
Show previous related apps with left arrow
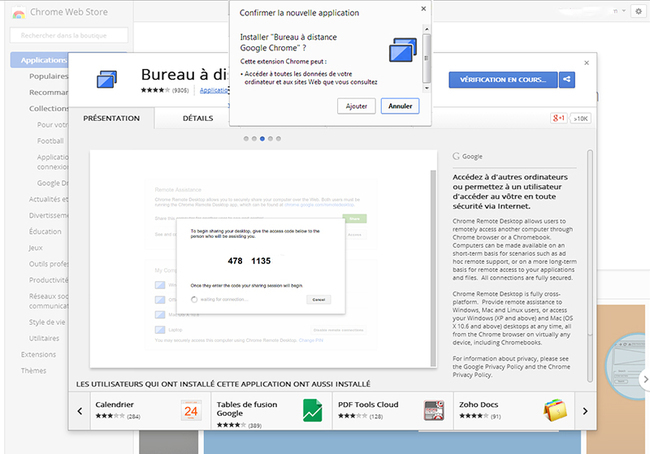click(x=80, y=411)
